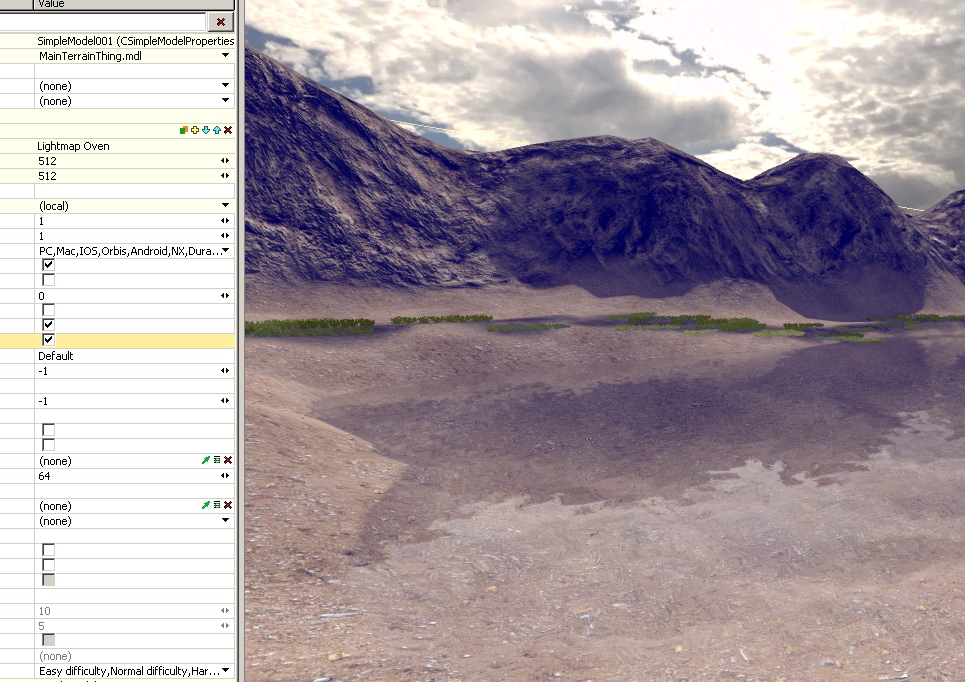This screenshot has width=965, height=682.
Task: Tick the empty checkbox just below the 0 value
Action: point(48,310)
